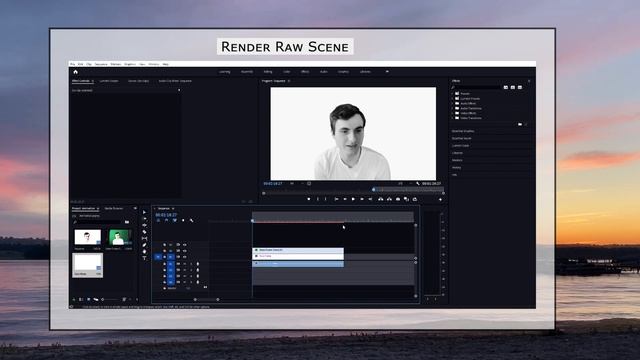
Task: Export frame with camera icon
Action: click(x=398, y=199)
